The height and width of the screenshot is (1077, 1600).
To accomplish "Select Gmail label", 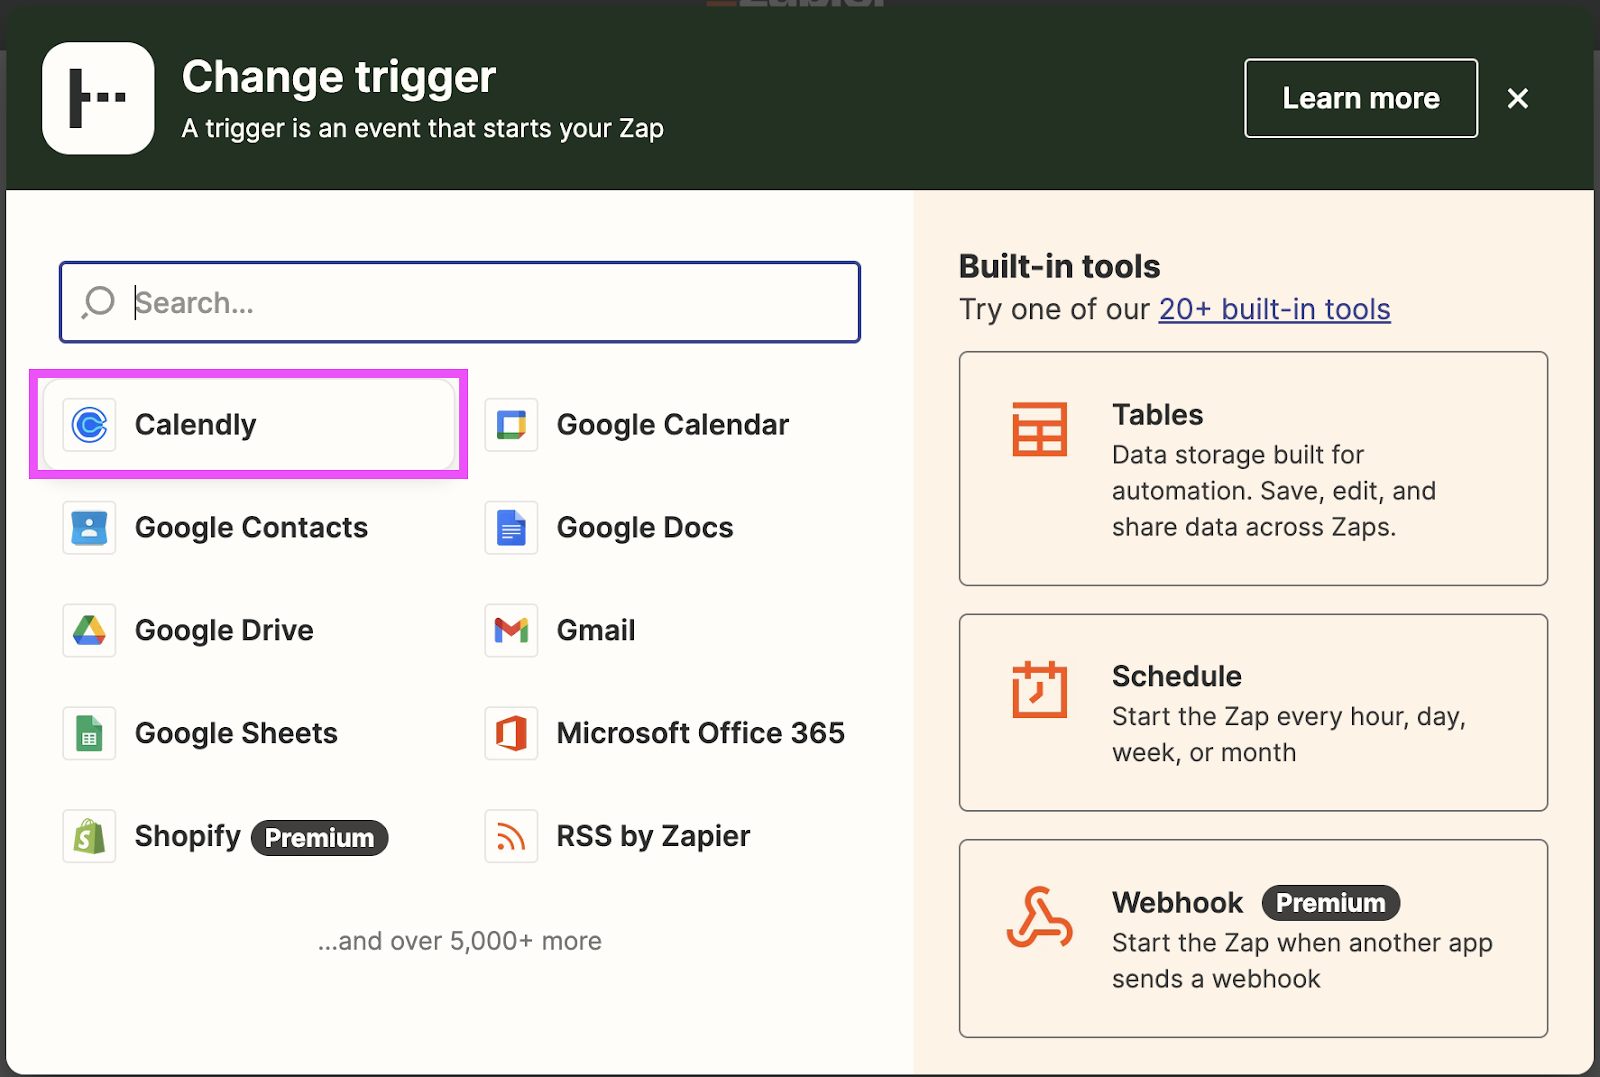I will [596, 630].
